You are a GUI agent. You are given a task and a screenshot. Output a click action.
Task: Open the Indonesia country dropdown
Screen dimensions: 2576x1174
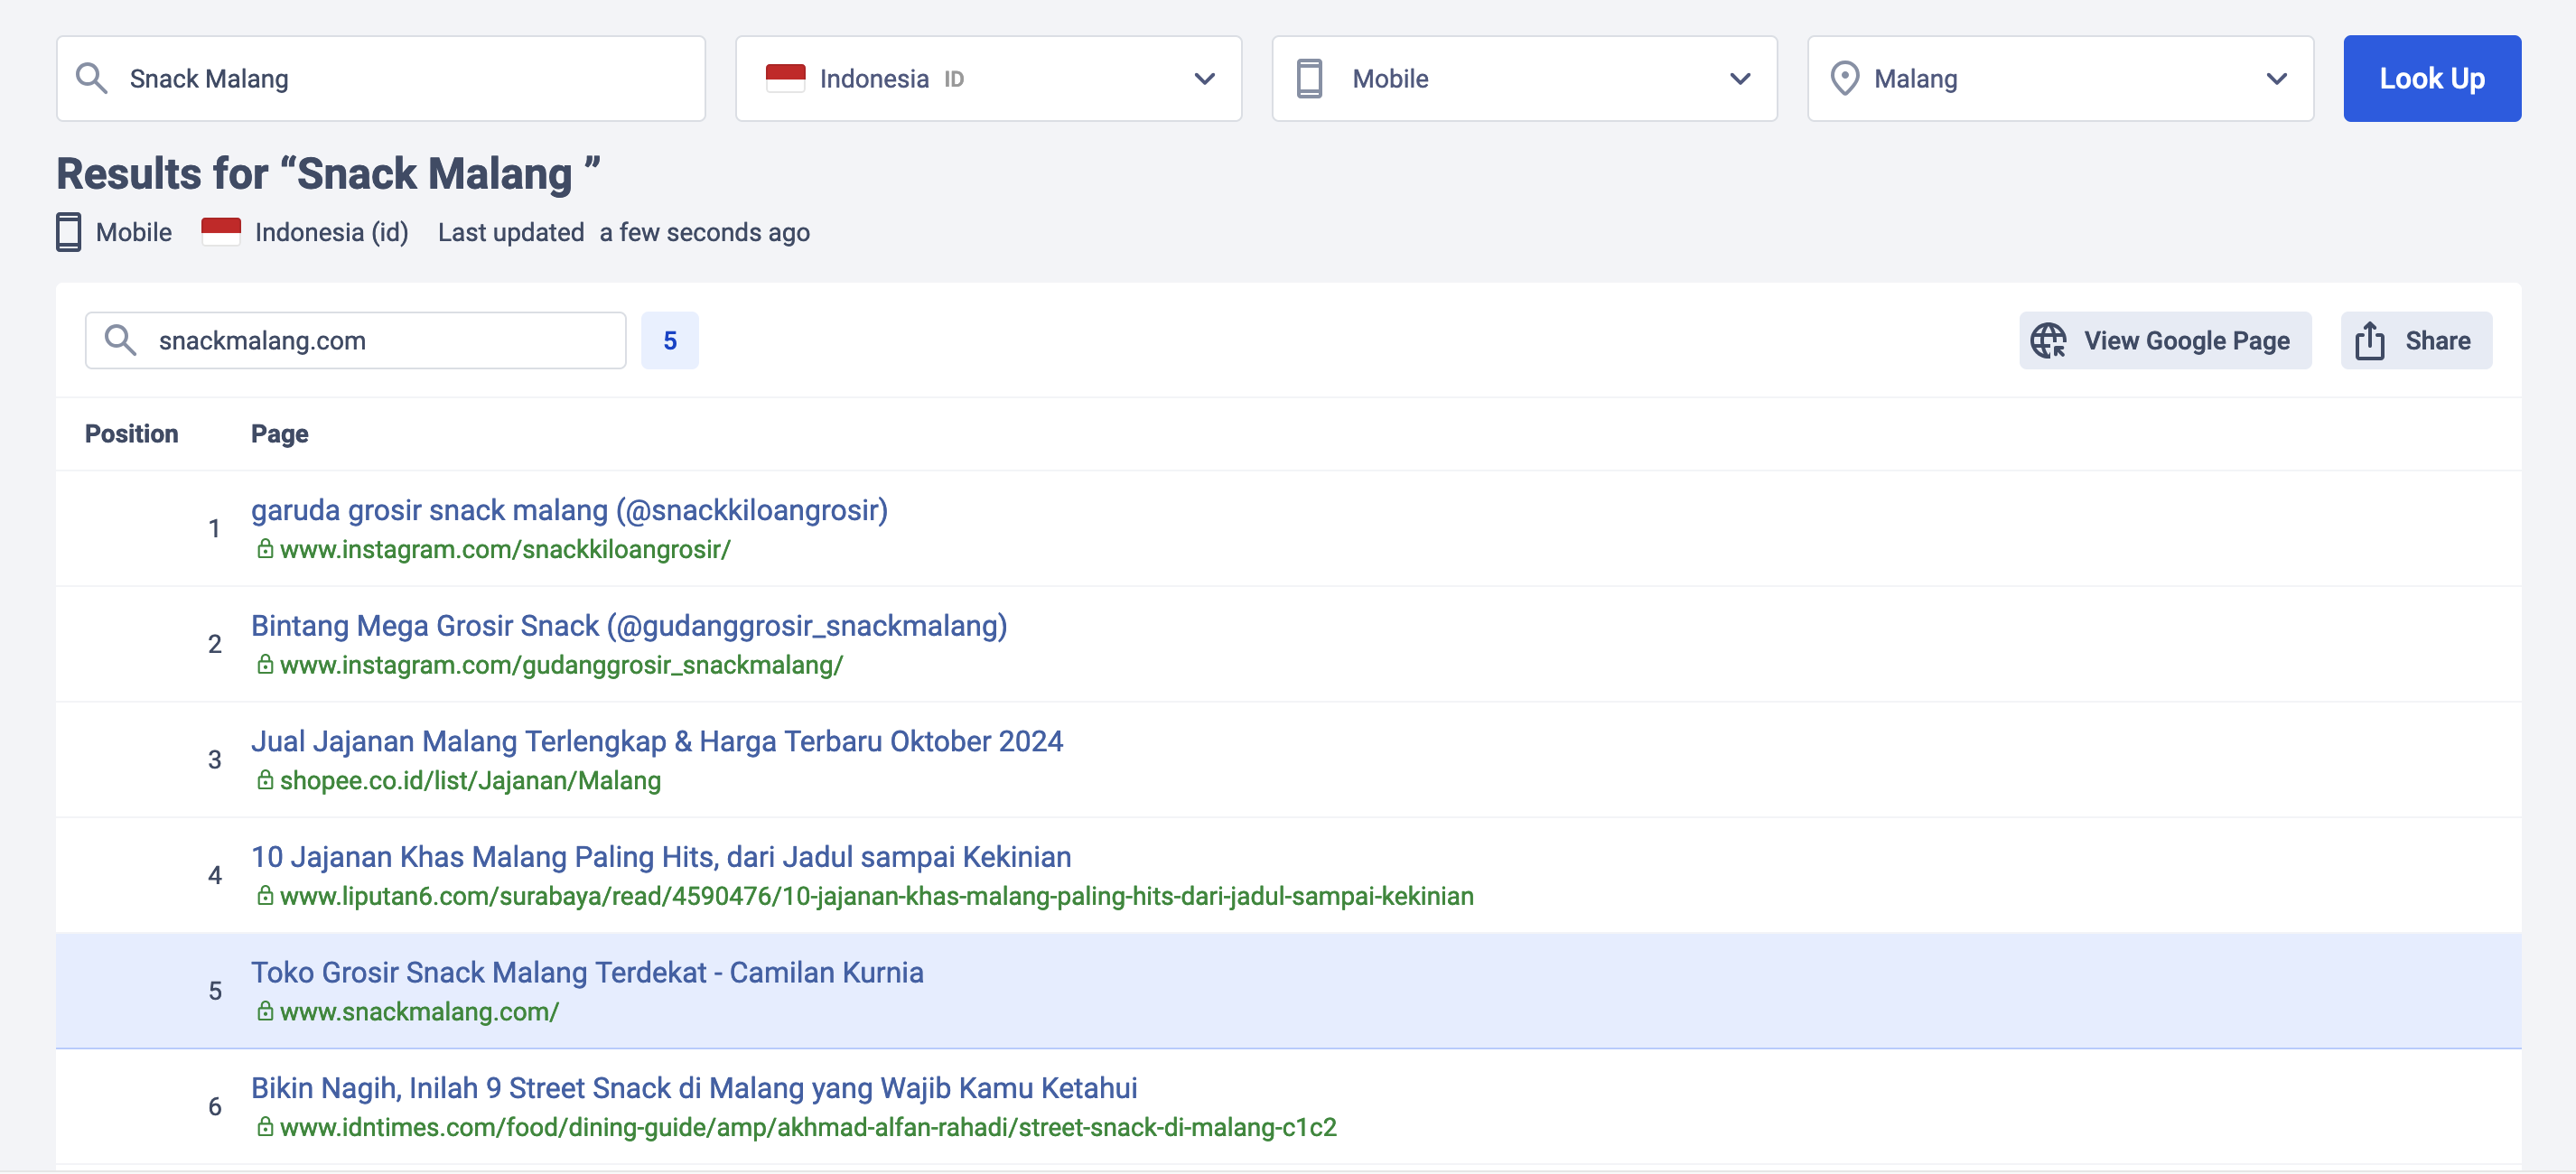(988, 79)
